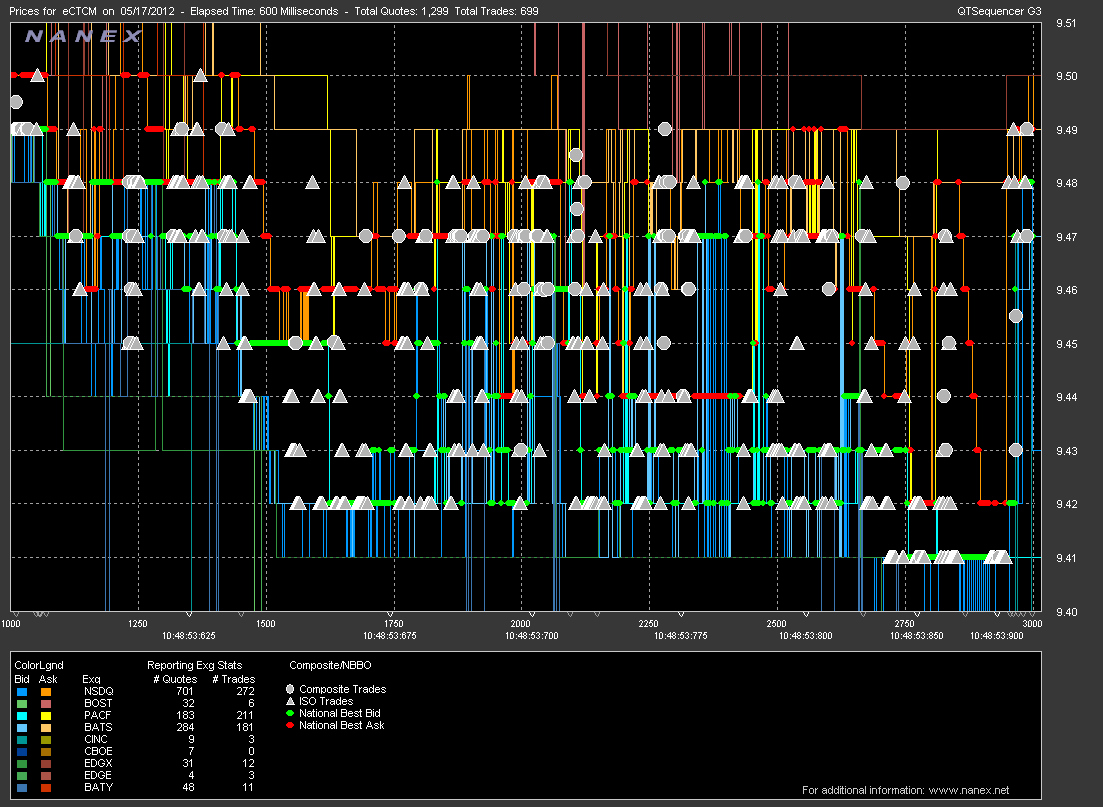Click the 3000 sequence axis label
The image size is (1103, 807).
pyautogui.click(x=1032, y=624)
